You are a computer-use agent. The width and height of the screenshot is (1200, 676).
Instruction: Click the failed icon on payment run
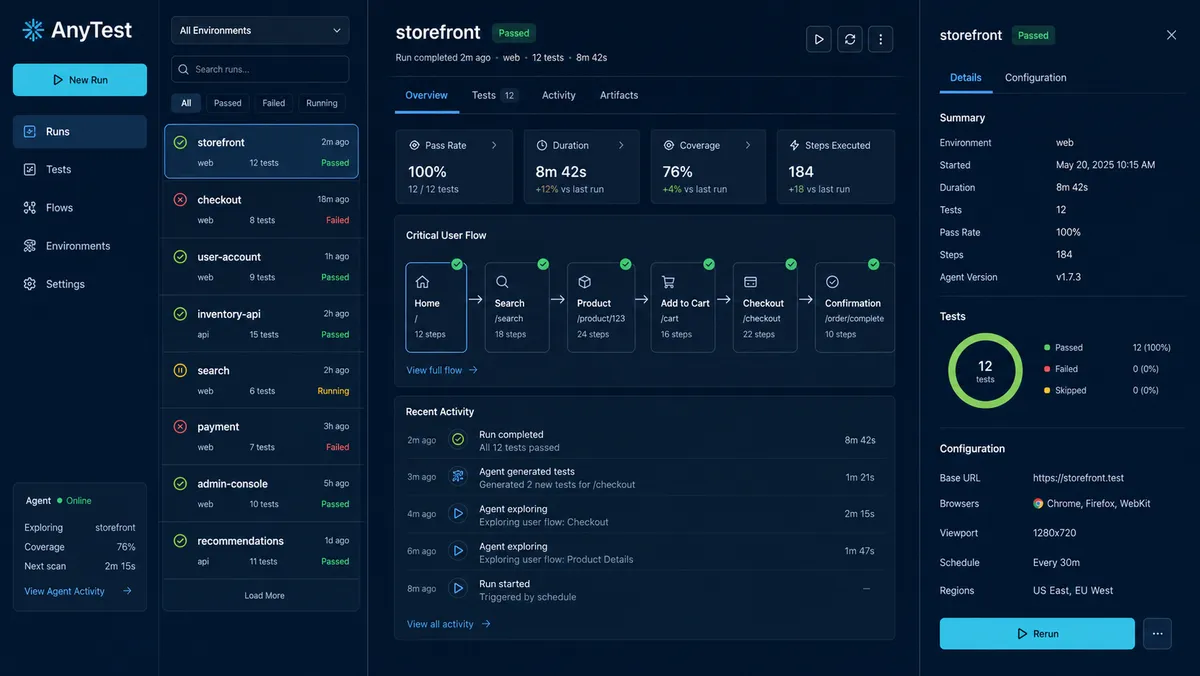click(180, 427)
